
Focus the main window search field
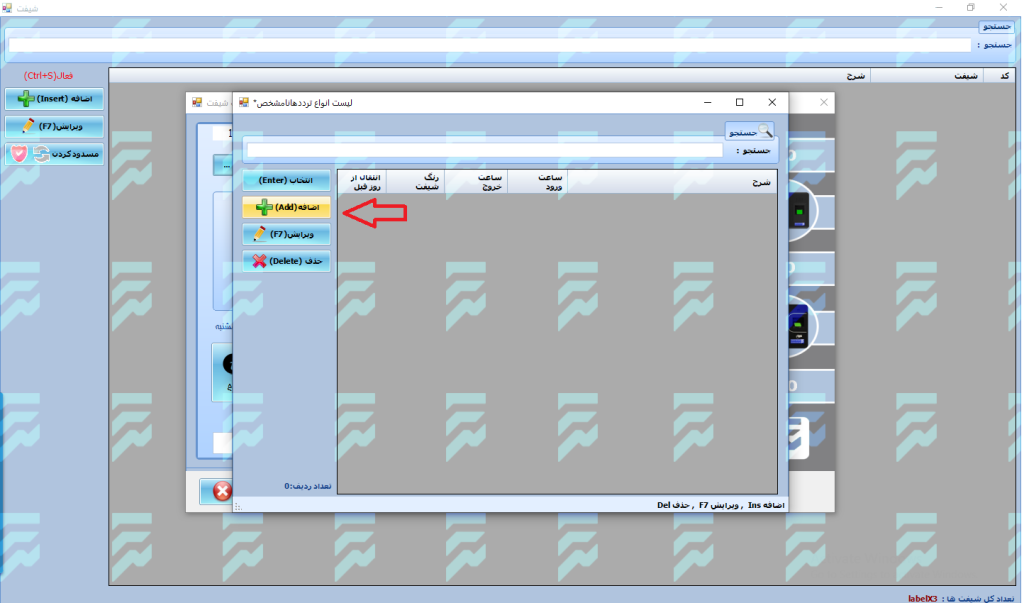click(x=489, y=45)
